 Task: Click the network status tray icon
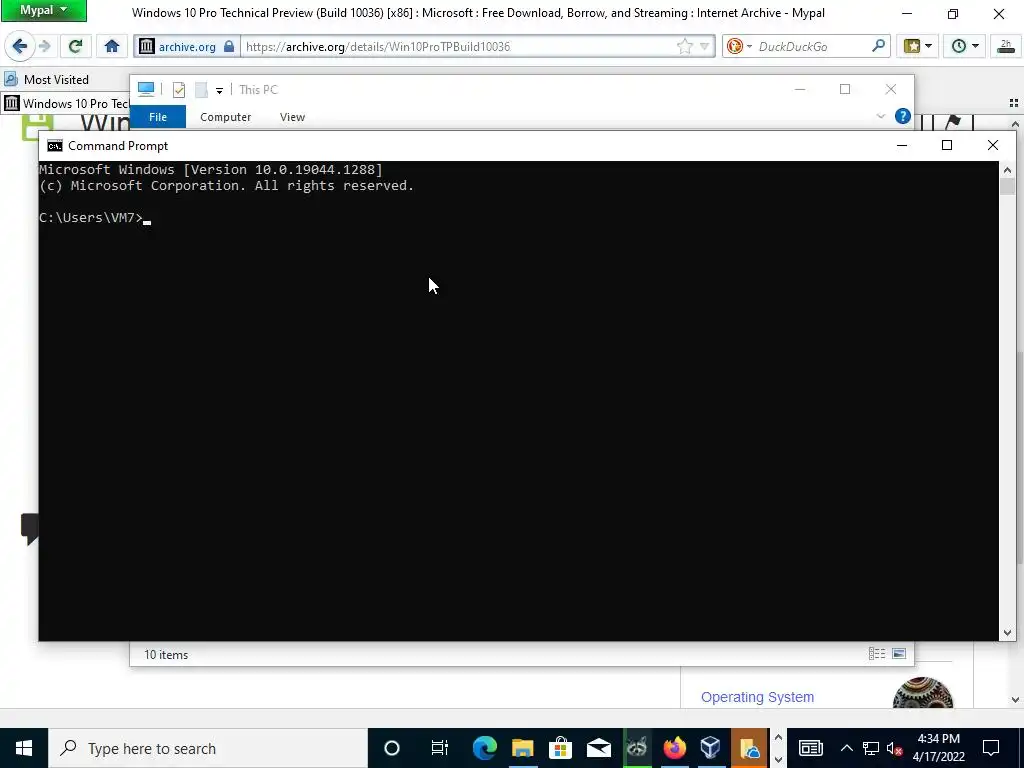(871, 748)
